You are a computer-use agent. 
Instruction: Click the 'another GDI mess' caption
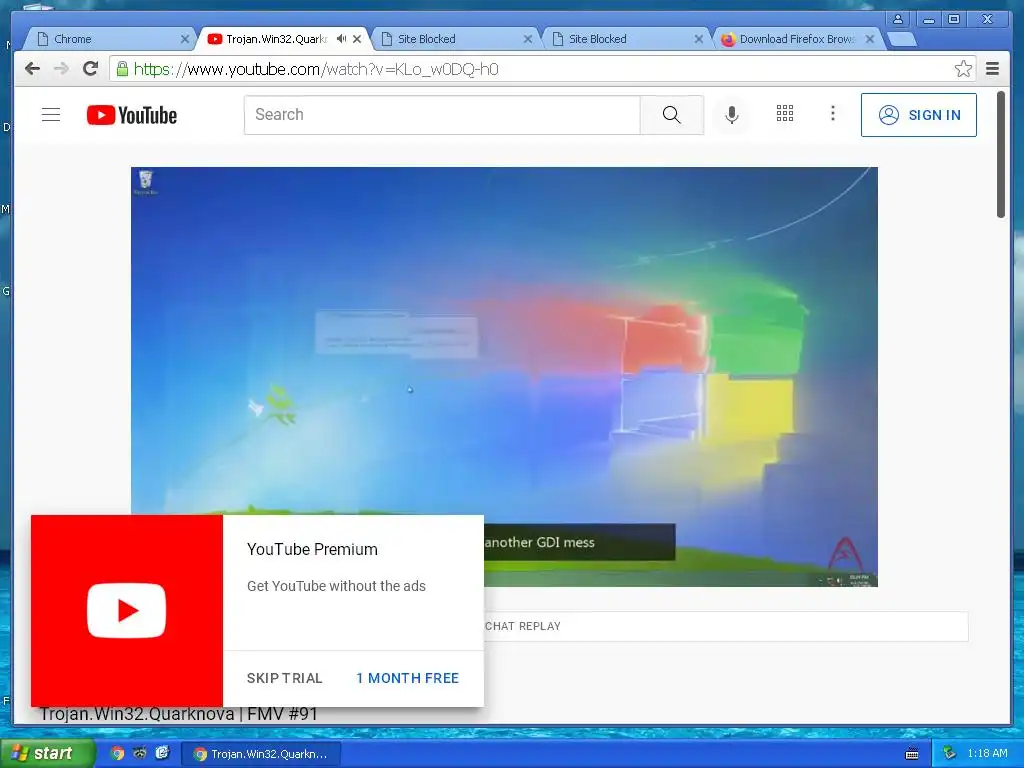coord(539,542)
